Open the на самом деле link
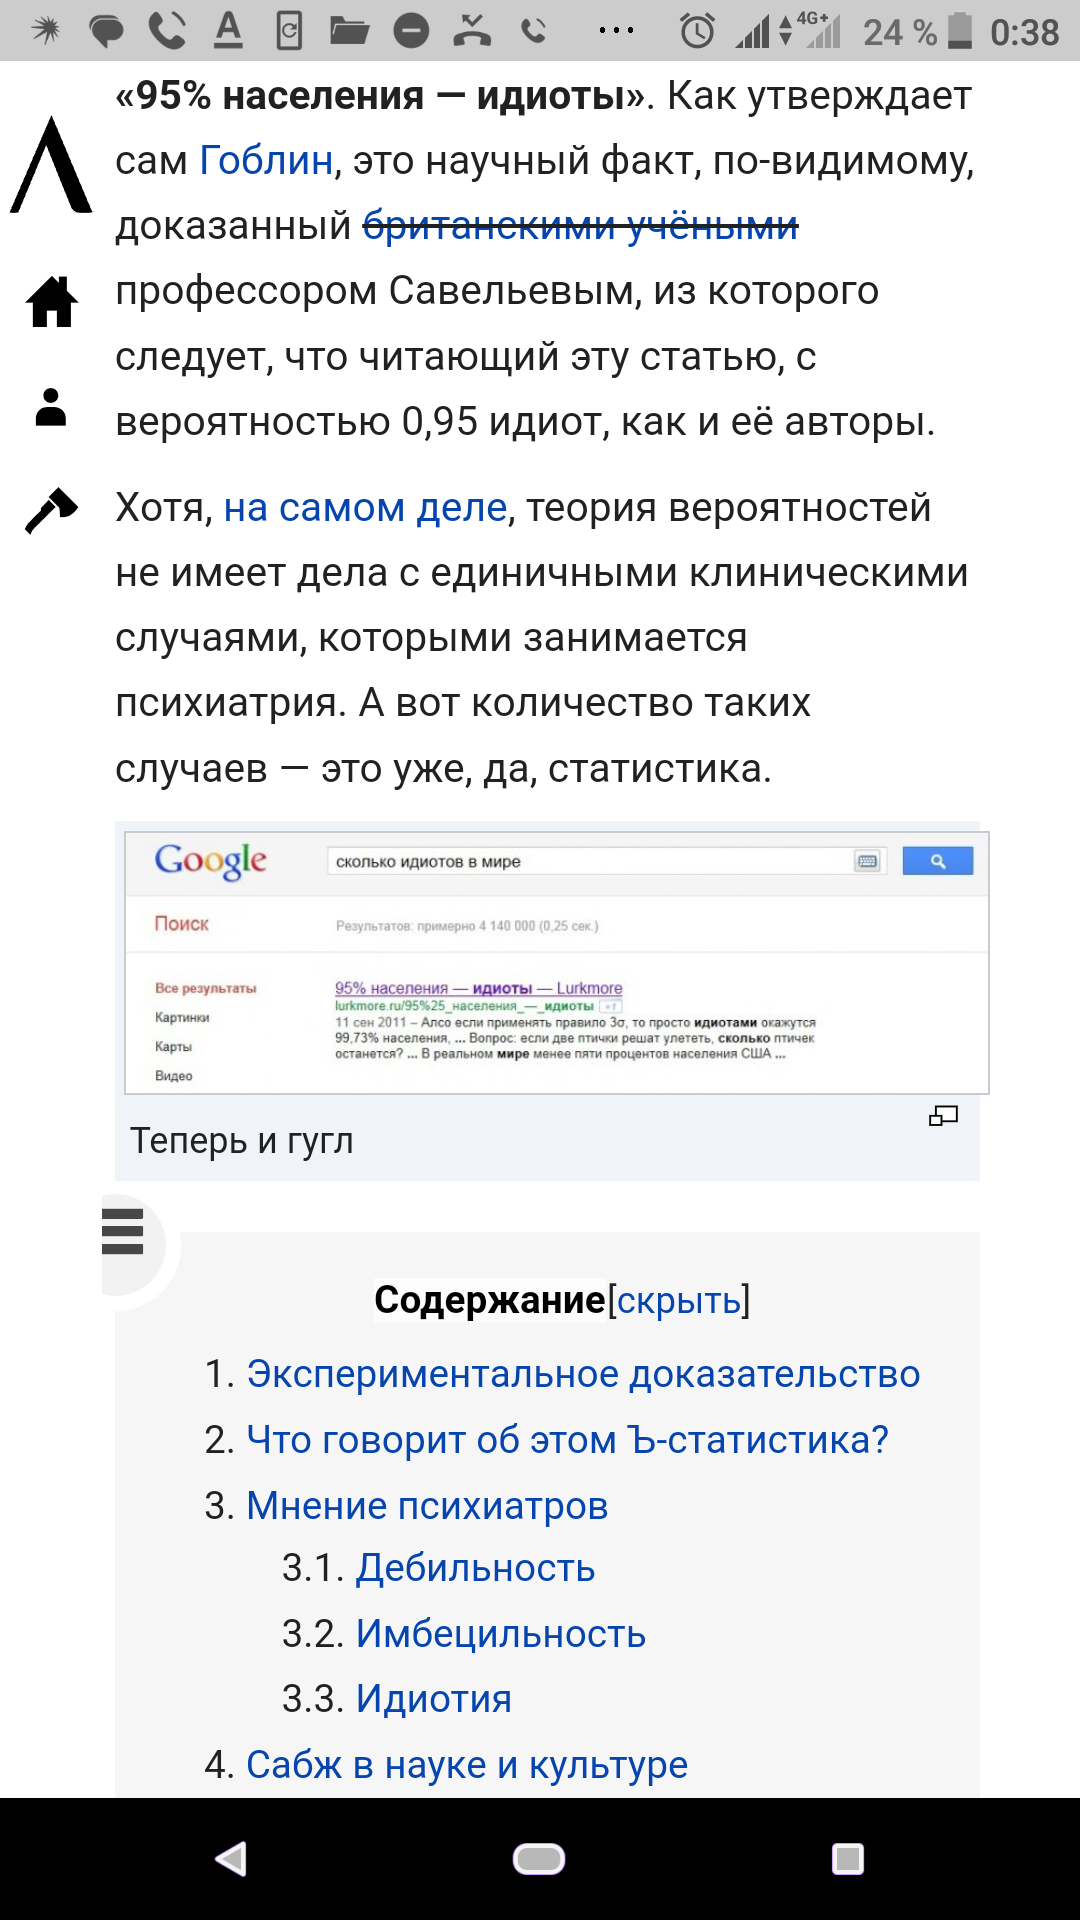Screen dimensions: 1080x1920 coord(365,508)
